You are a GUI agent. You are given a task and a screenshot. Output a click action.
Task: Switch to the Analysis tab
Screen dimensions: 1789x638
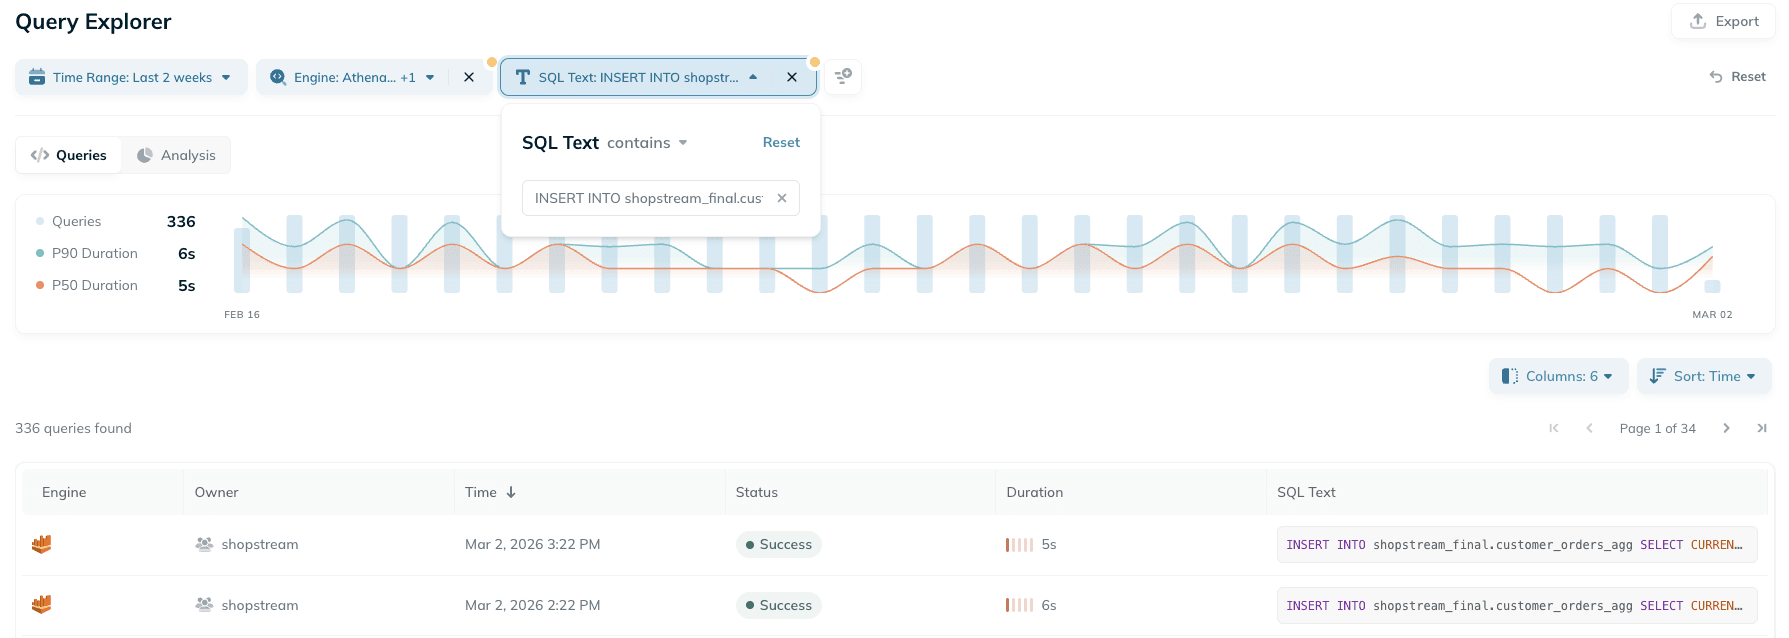[x=177, y=155]
